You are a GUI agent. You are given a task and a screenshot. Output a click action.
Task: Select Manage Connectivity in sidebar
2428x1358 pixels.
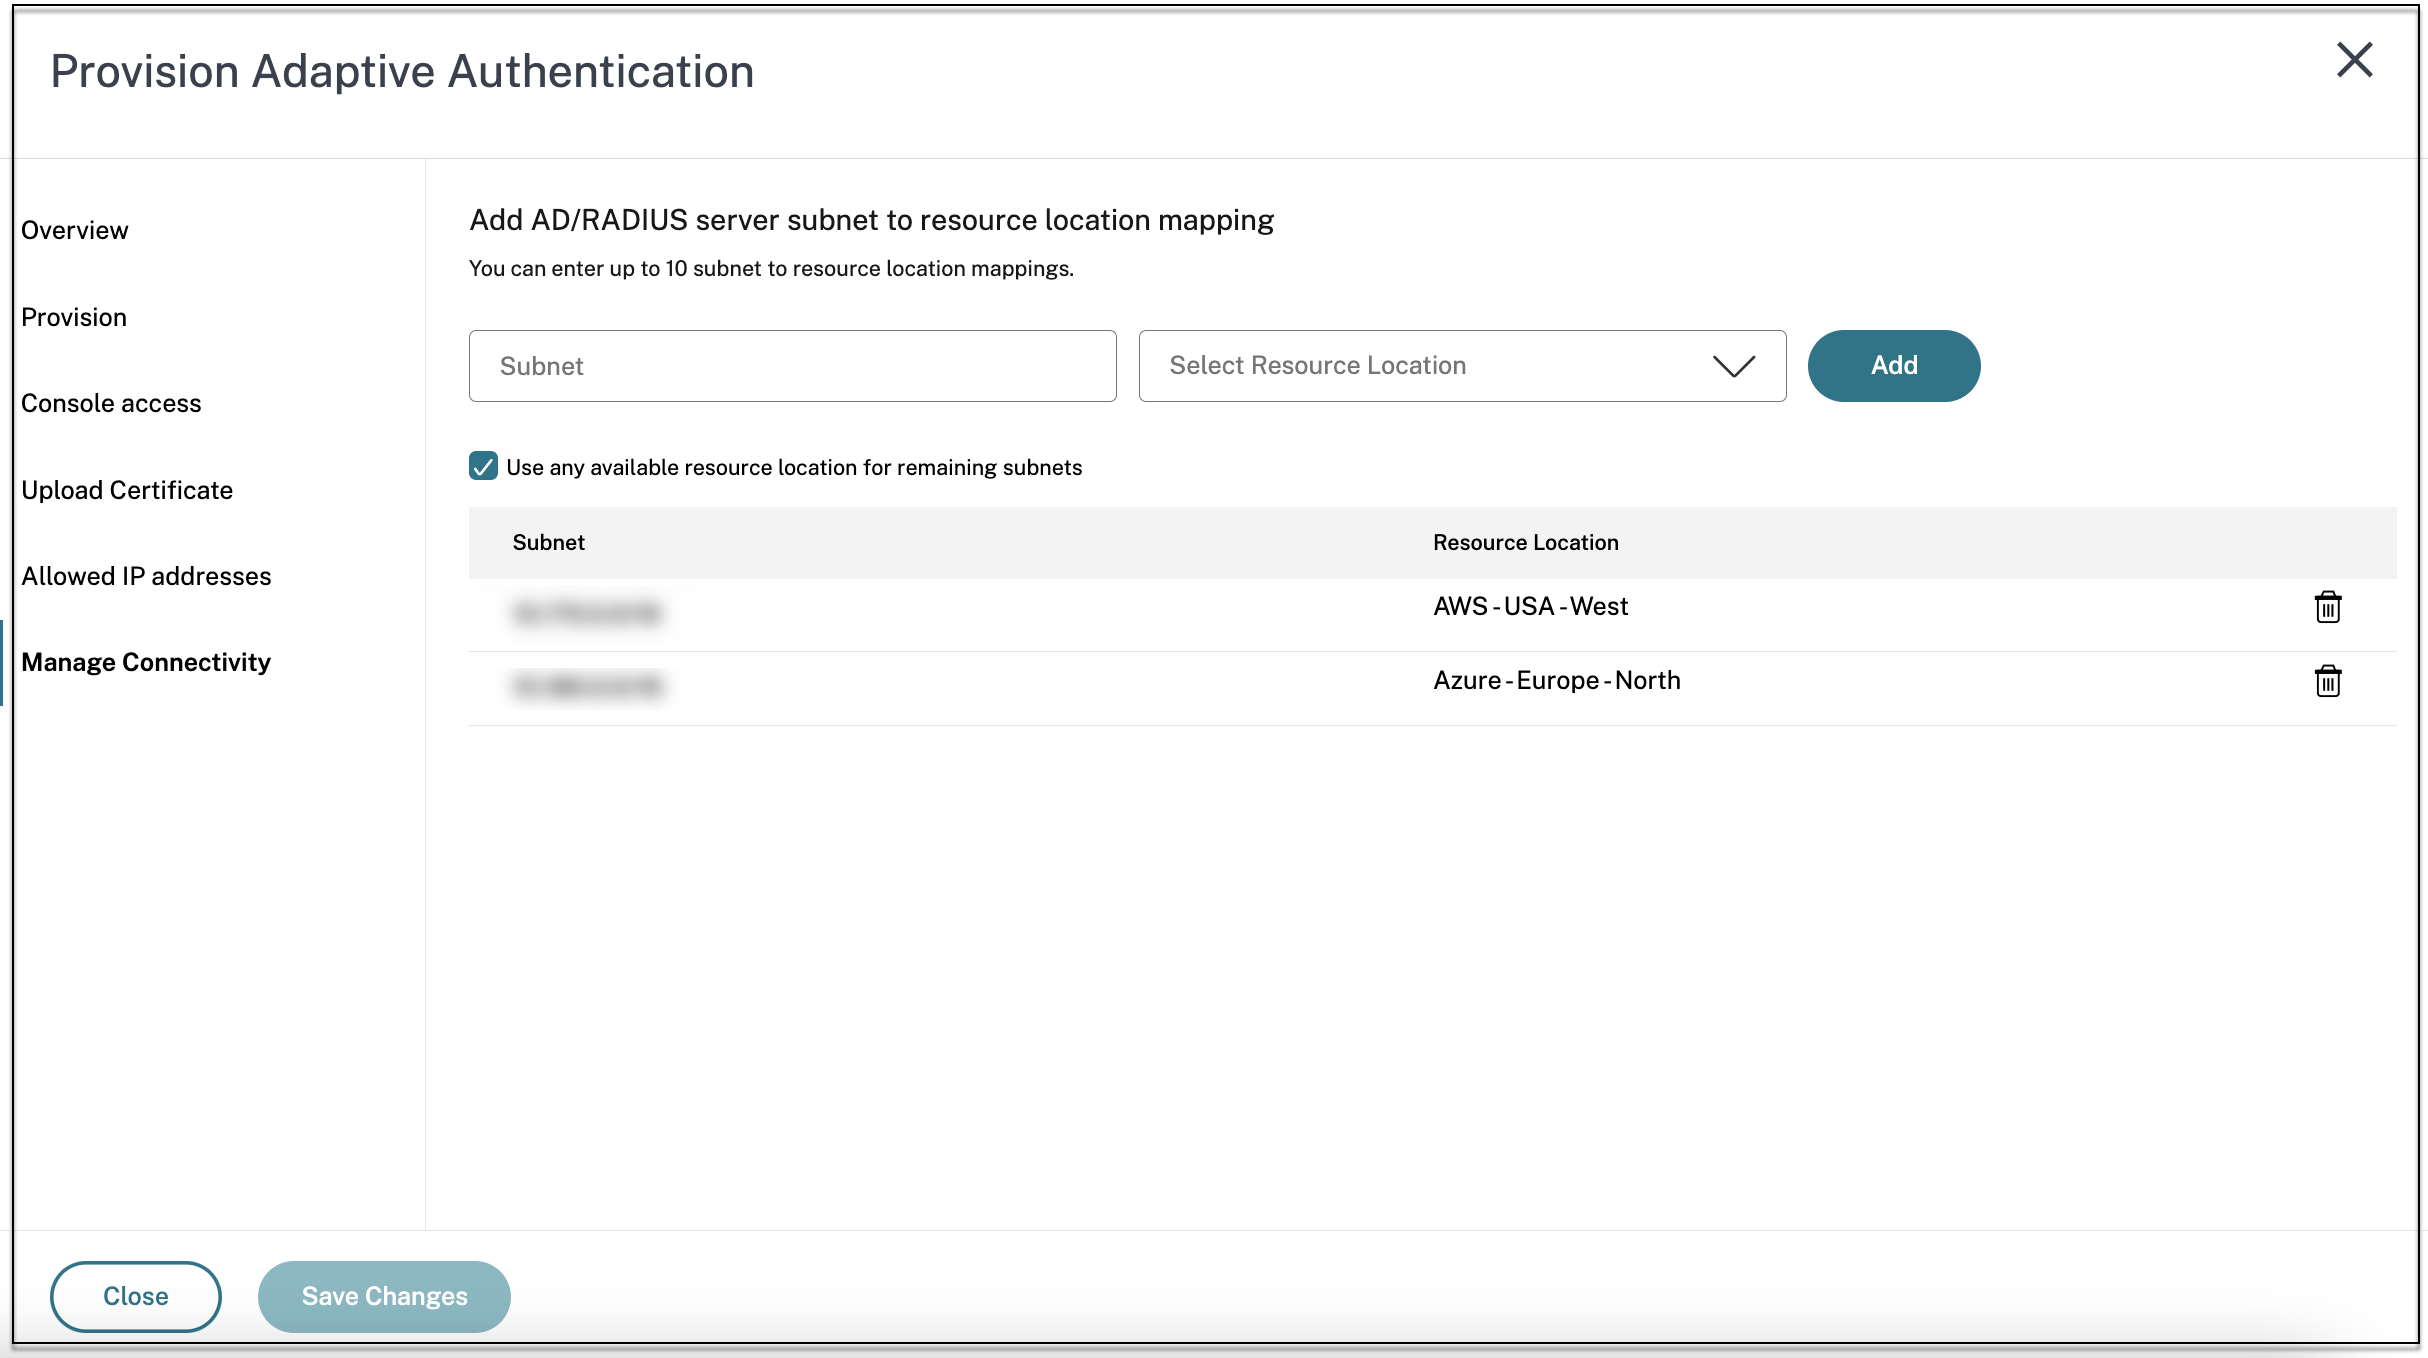pos(146,662)
